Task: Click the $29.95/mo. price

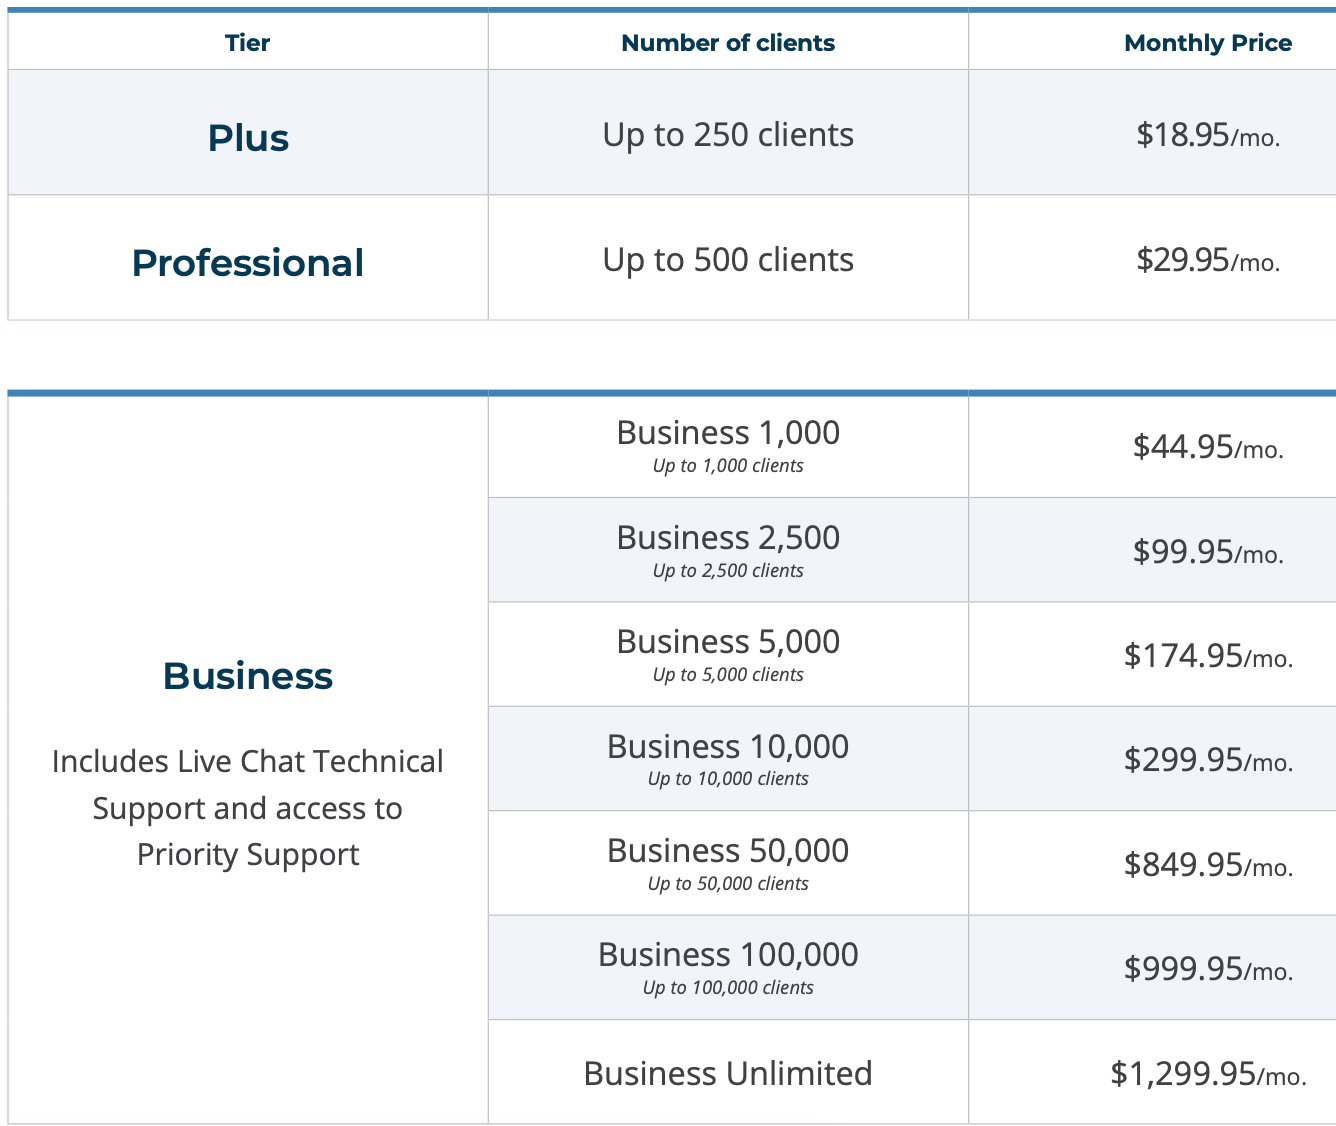Action: (1208, 260)
